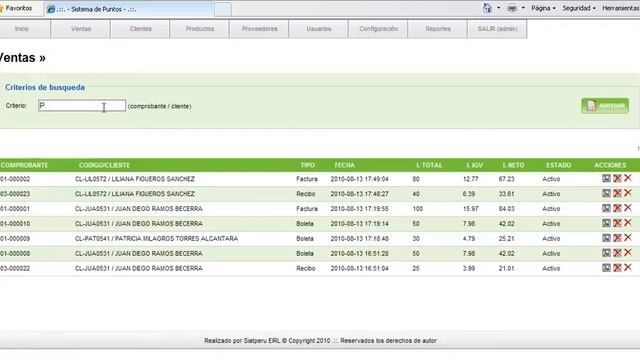The width and height of the screenshot is (640, 360).
Task: Delete sale 01-000002 with red X
Action: coord(628,178)
